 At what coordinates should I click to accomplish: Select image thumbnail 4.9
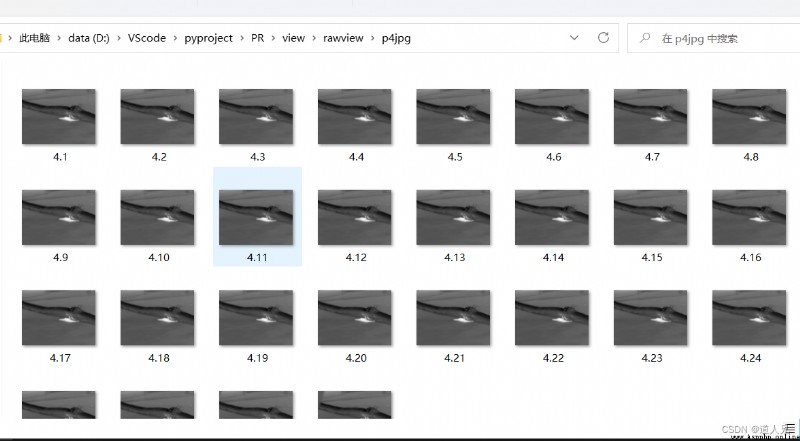click(x=59, y=217)
